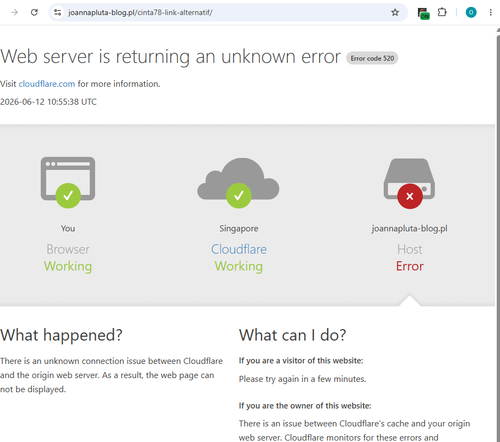Viewport: 500px width, 442px height.
Task: Click the 'joannapluta-blog.pl' host label
Action: (409, 229)
